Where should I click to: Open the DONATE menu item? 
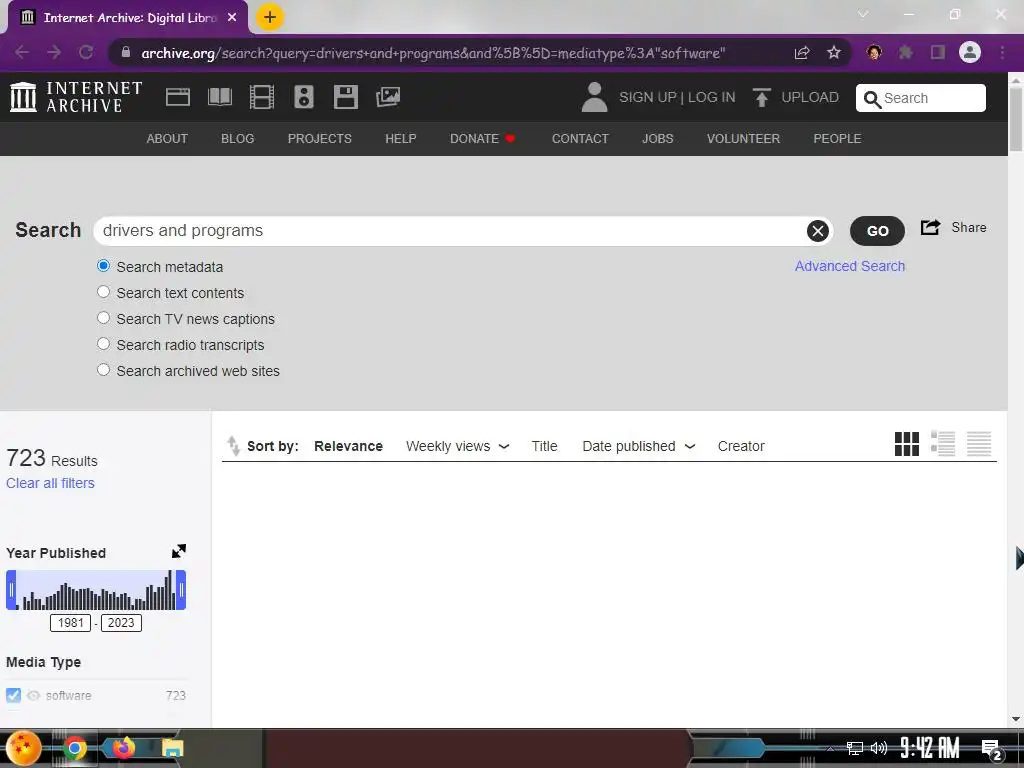483,138
